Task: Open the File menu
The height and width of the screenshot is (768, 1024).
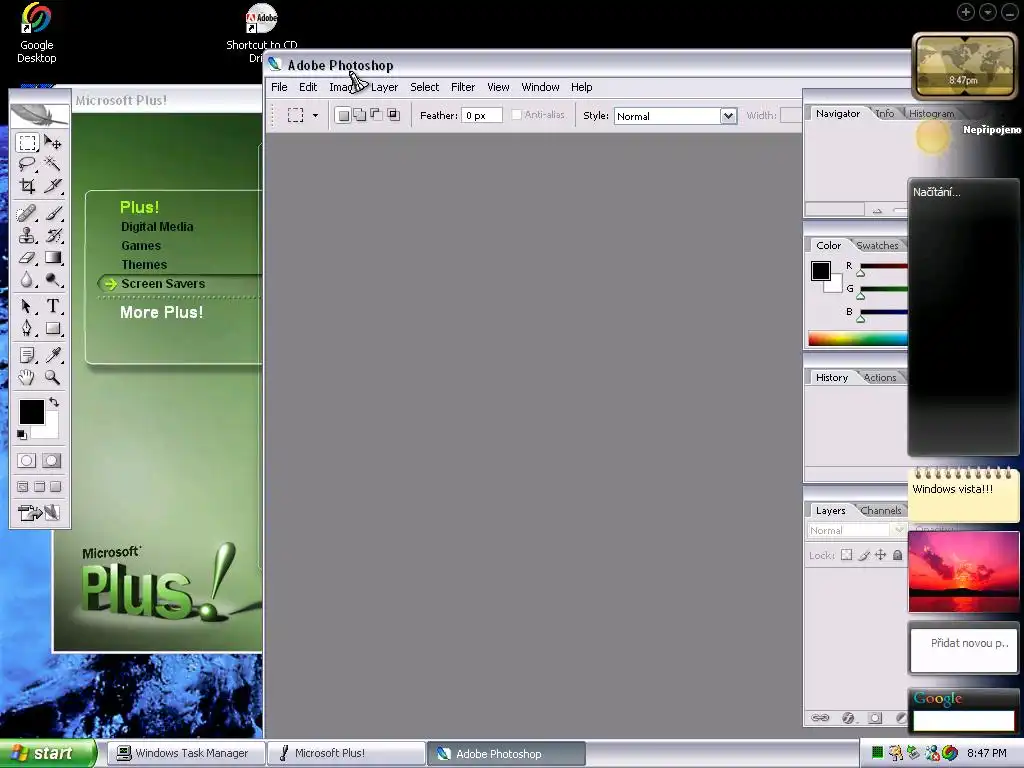Action: click(x=279, y=87)
